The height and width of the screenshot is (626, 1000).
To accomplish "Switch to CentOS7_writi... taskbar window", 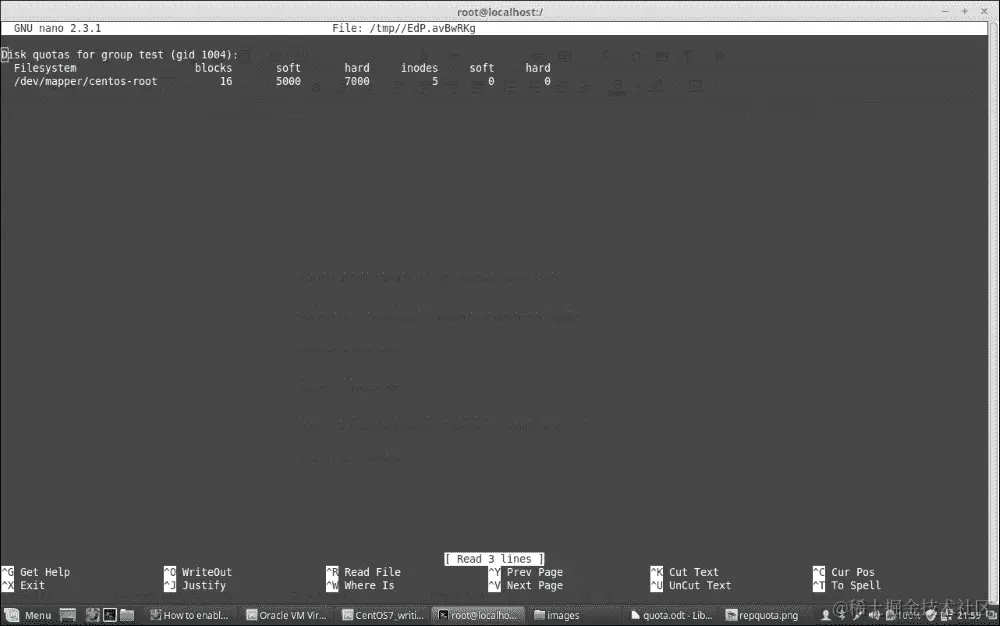I will (383, 615).
